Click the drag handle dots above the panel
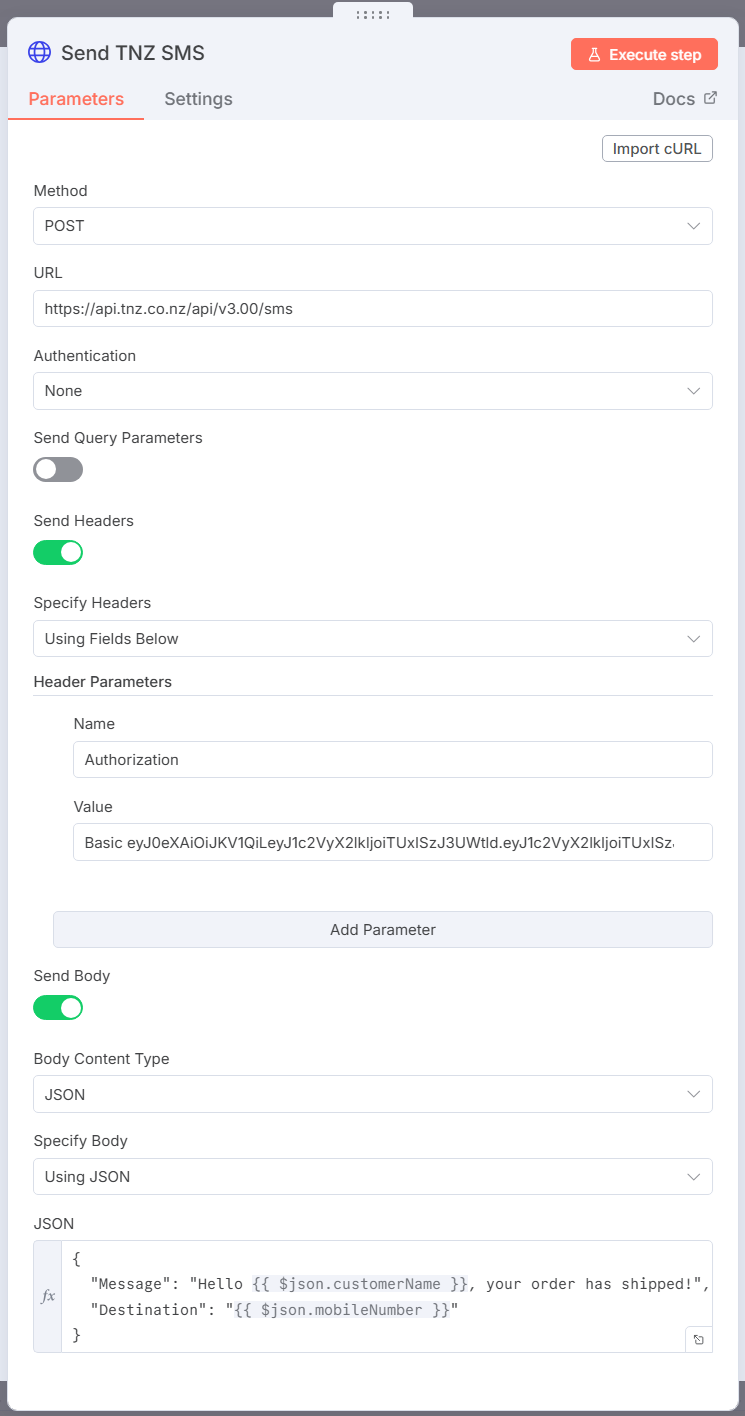 (372, 17)
